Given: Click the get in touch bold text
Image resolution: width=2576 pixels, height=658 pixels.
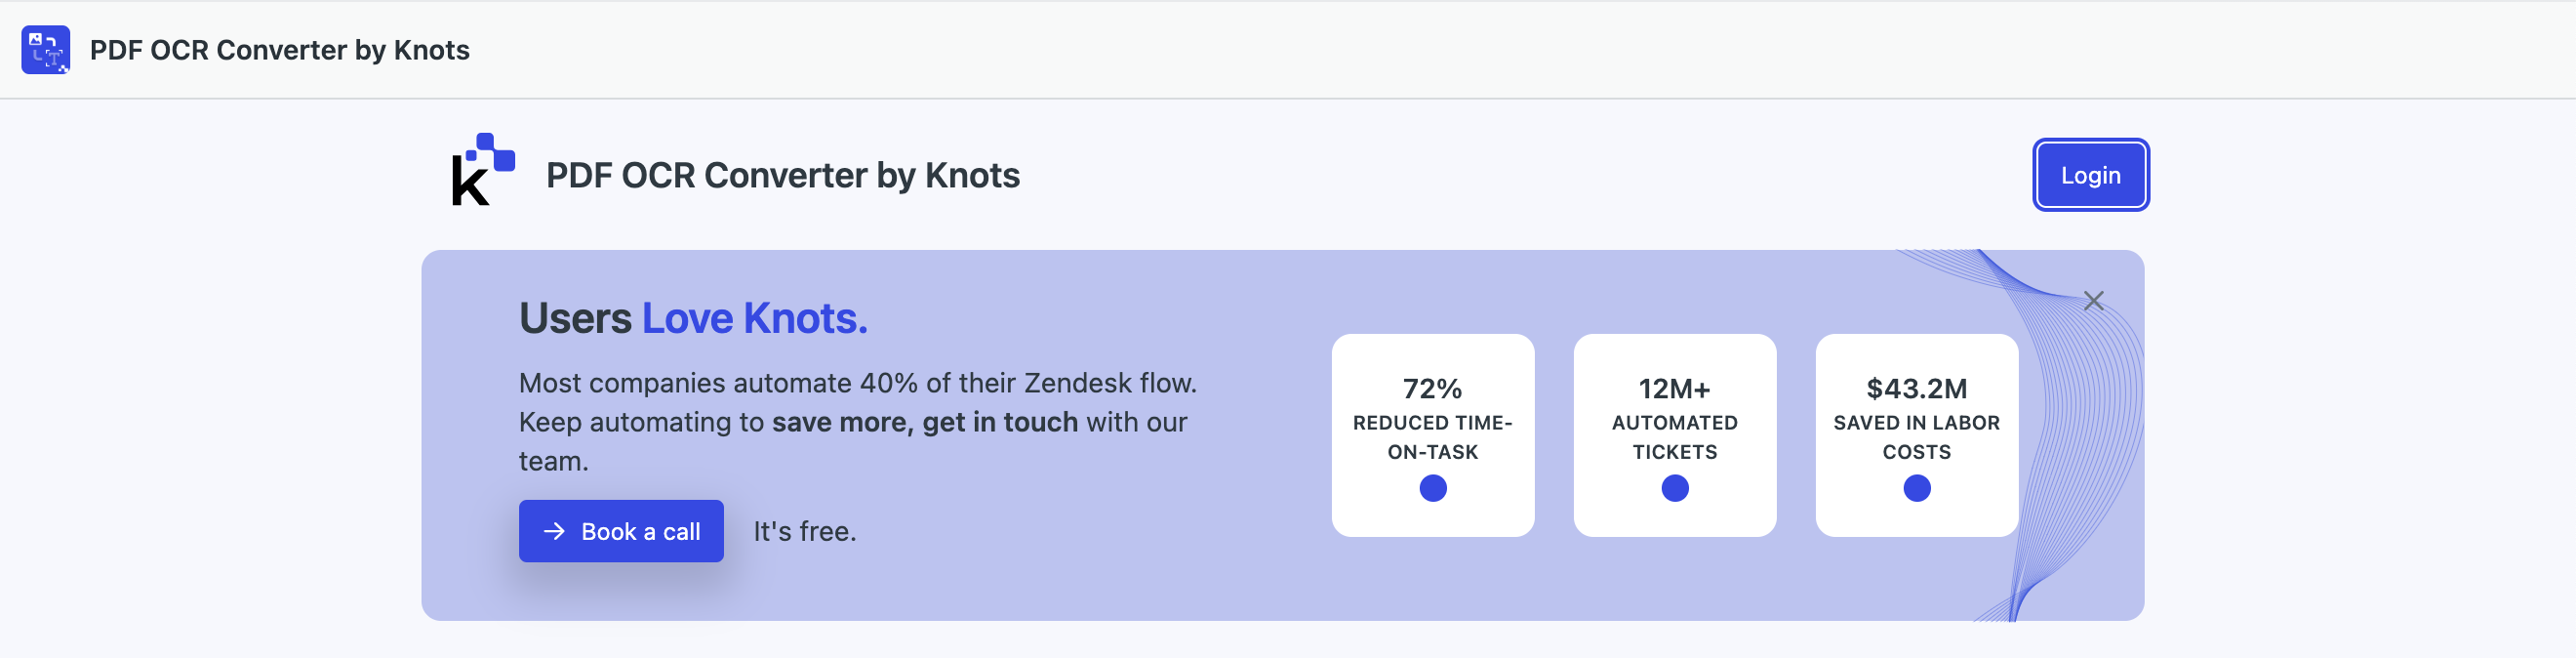Looking at the screenshot, I should (1000, 422).
